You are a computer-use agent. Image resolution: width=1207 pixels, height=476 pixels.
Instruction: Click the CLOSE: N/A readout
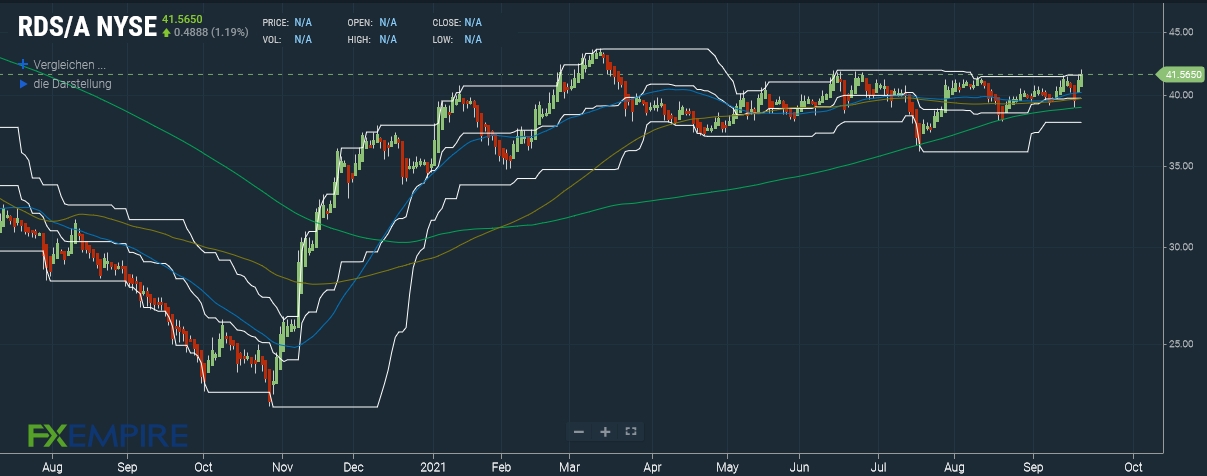click(457, 22)
